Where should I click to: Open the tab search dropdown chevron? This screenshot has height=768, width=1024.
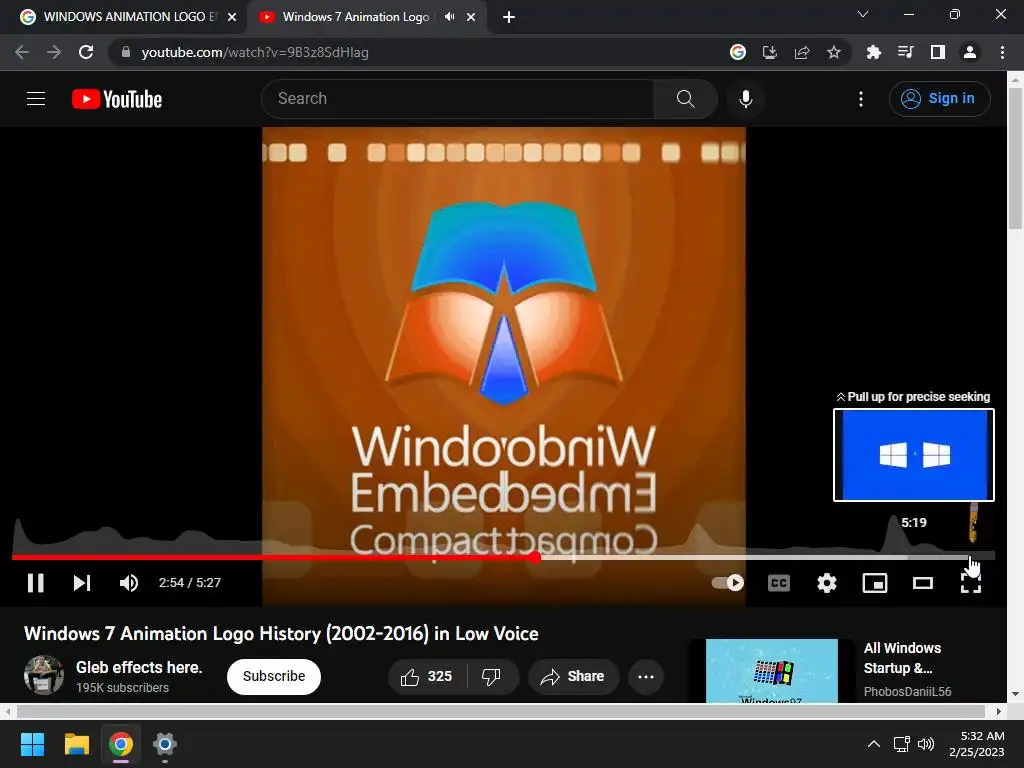(x=863, y=14)
